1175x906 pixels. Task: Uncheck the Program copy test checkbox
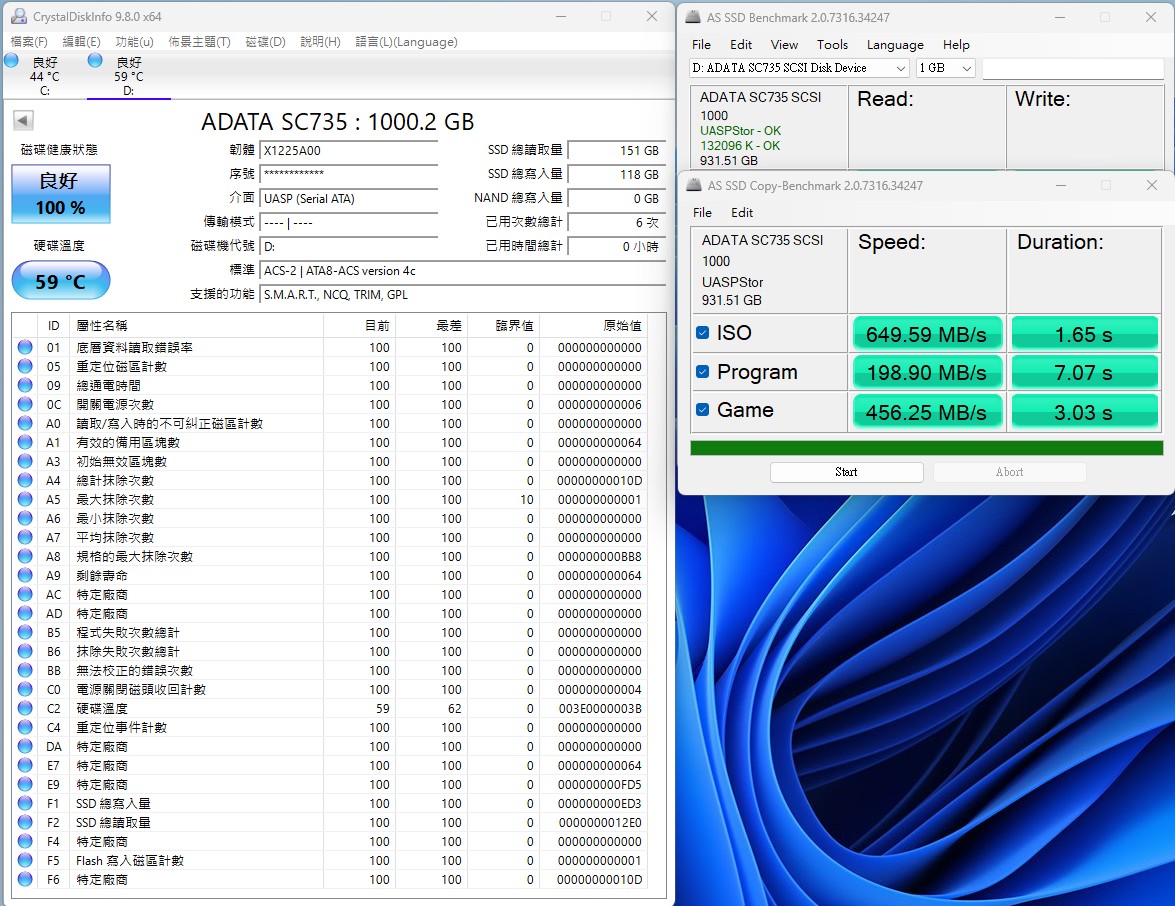[702, 371]
